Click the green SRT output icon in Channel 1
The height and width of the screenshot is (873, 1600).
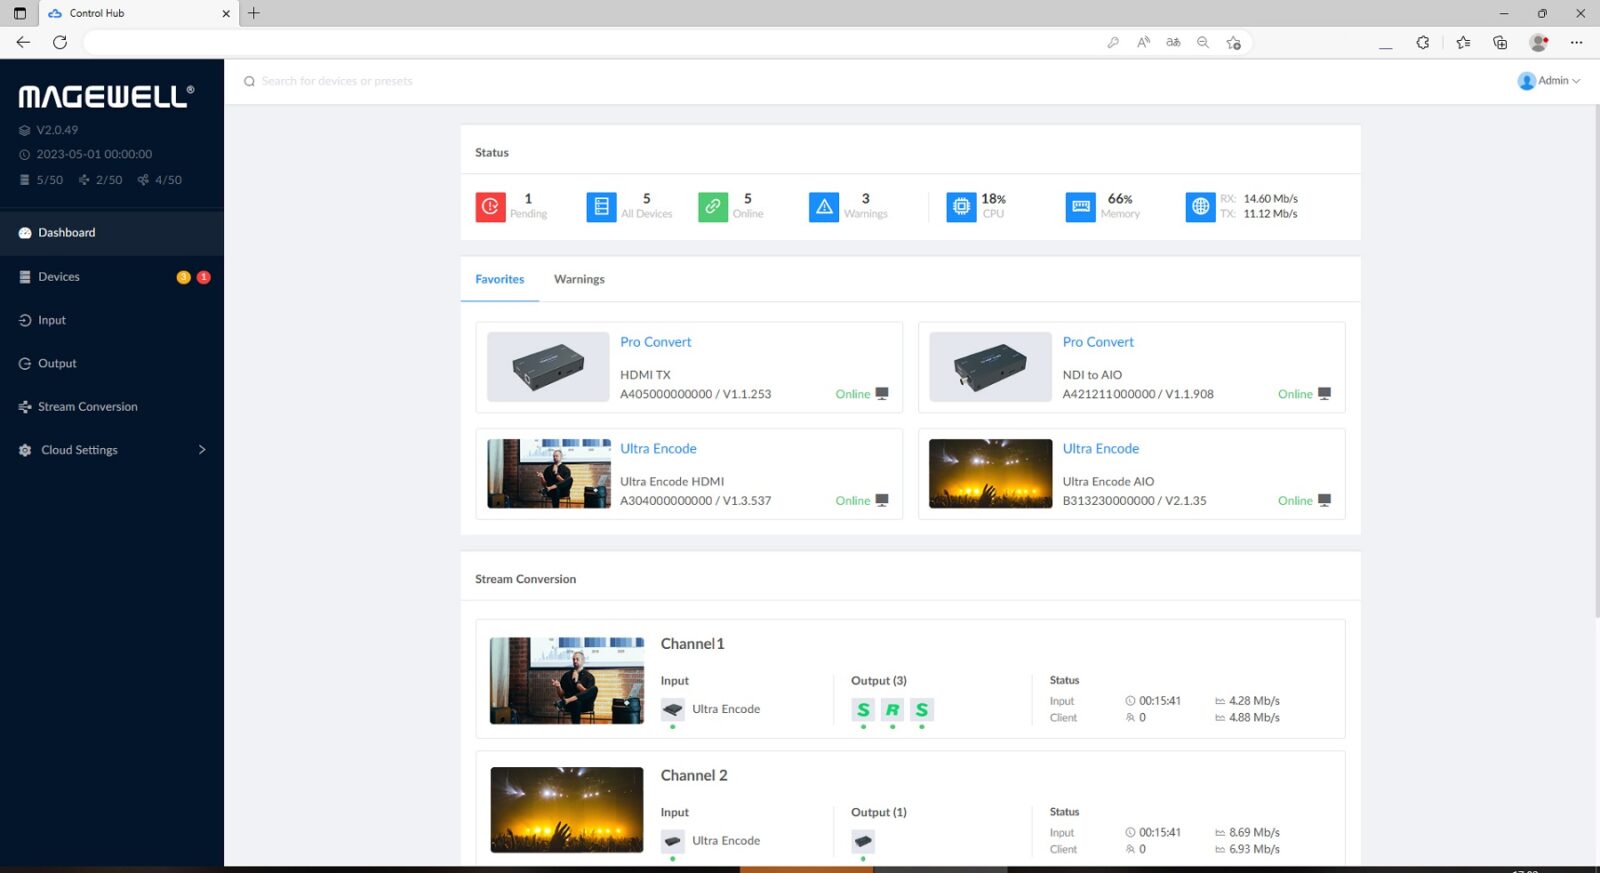point(863,710)
